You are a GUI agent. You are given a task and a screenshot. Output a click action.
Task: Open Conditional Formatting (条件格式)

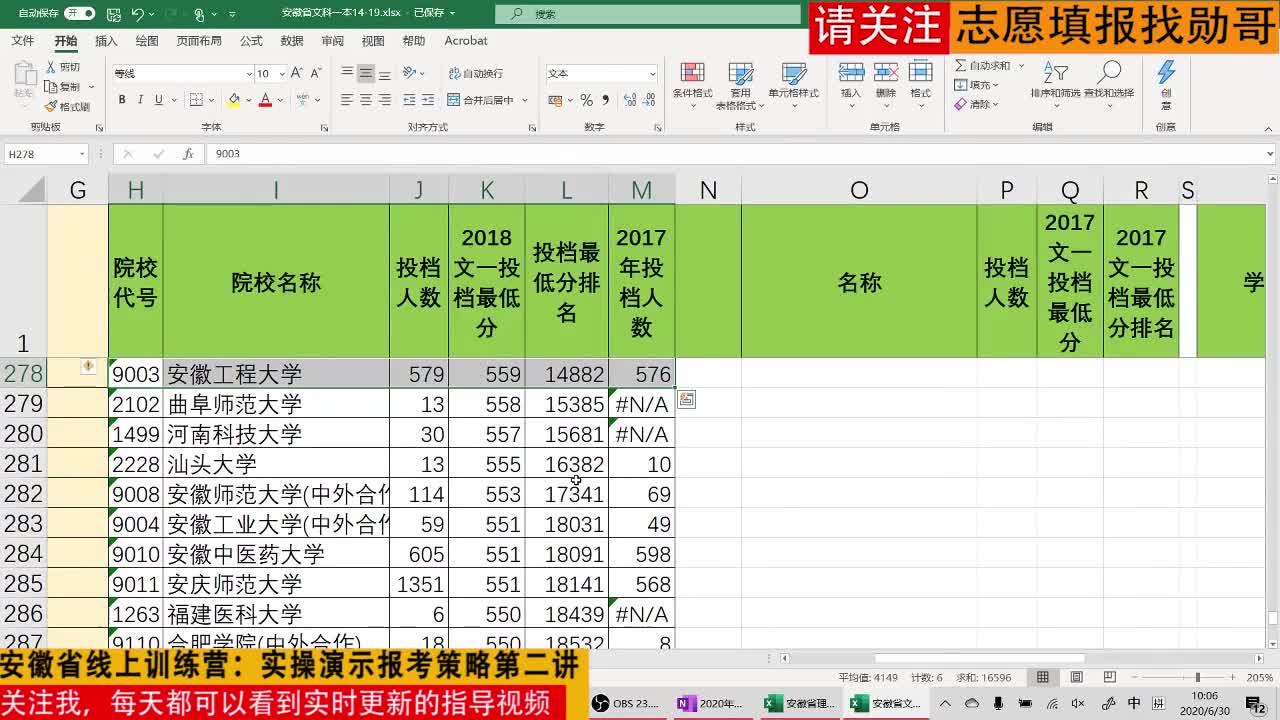coord(692,84)
